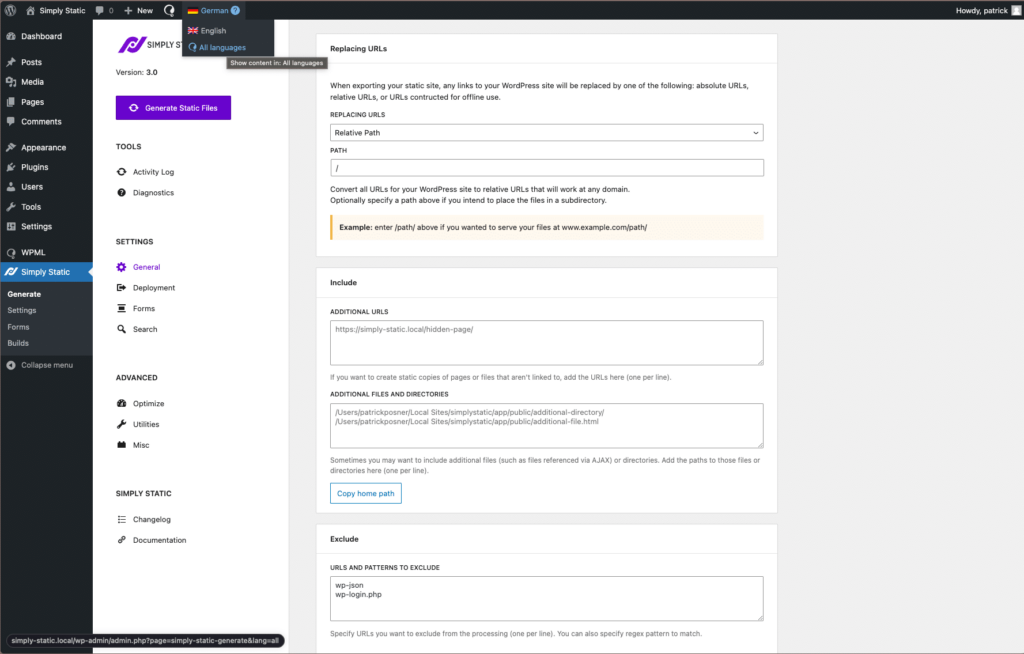Open the Optimize advanced settings
Screen dimensions: 1024x654
(x=148, y=404)
